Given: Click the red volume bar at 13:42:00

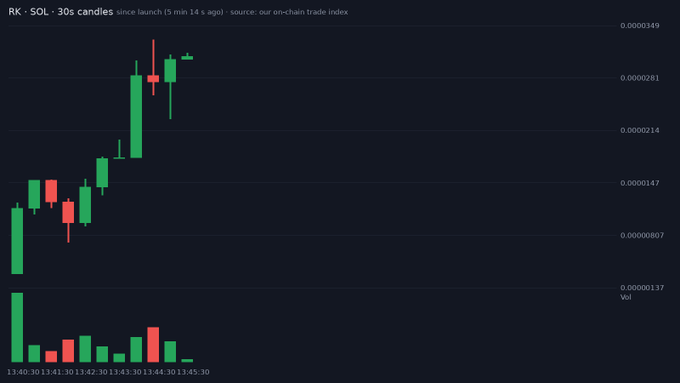Looking at the screenshot, I should 68,351.
